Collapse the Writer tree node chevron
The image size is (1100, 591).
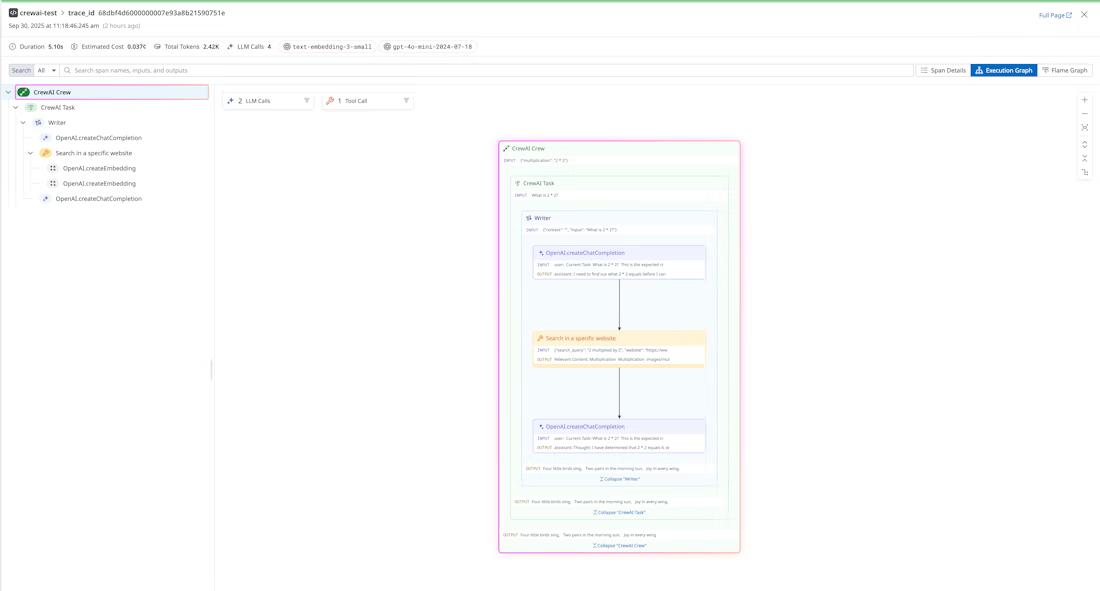[24, 123]
